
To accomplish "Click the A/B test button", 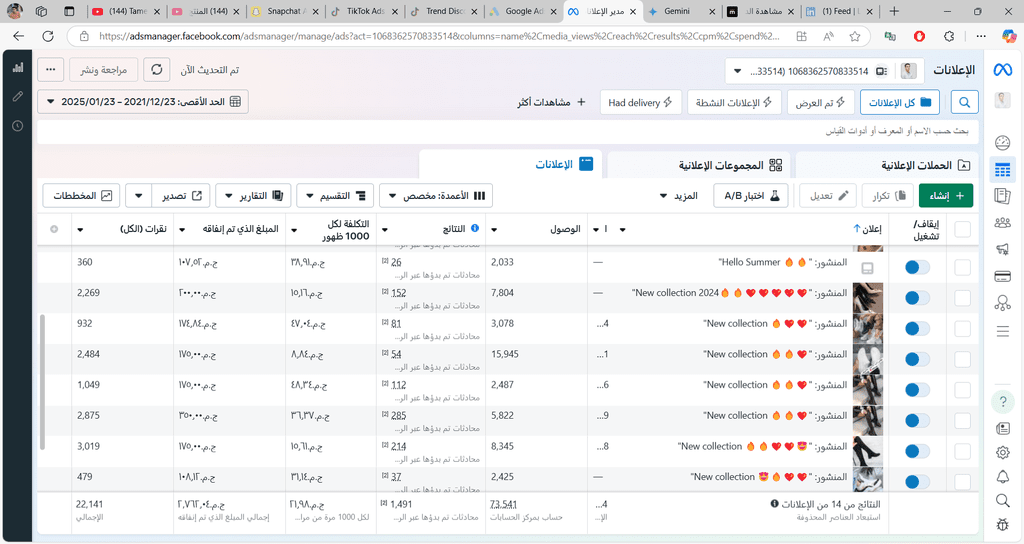I will pyautogui.click(x=751, y=195).
